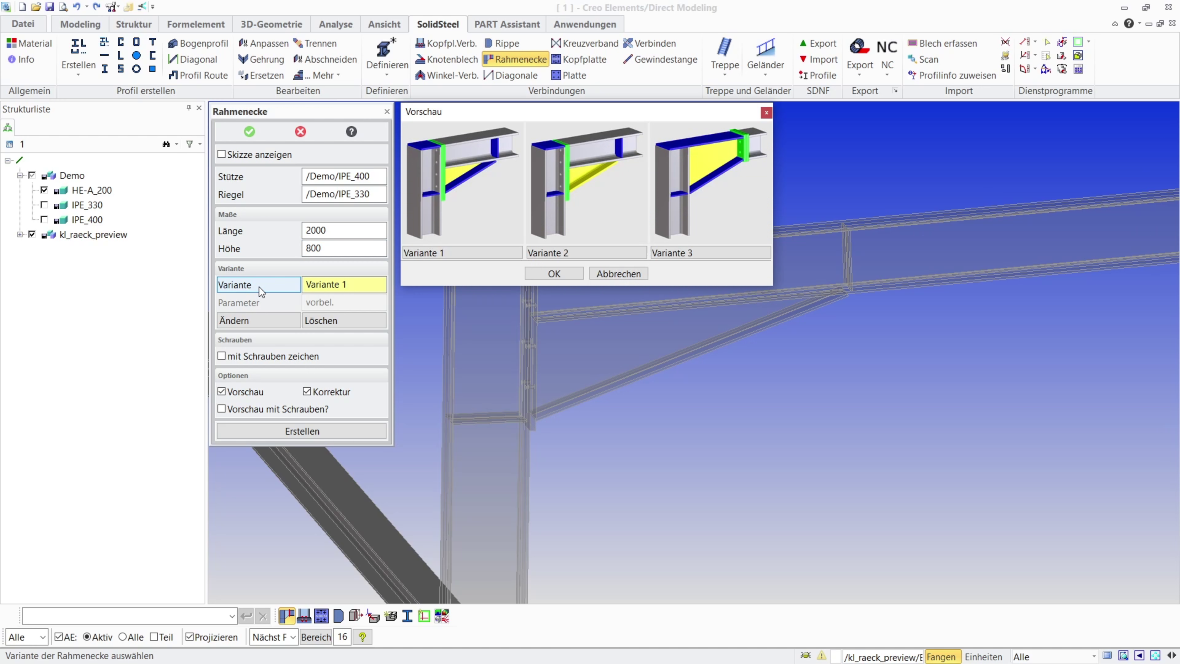Switch to the Struktur tab
The width and height of the screenshot is (1180, 664).
(134, 24)
